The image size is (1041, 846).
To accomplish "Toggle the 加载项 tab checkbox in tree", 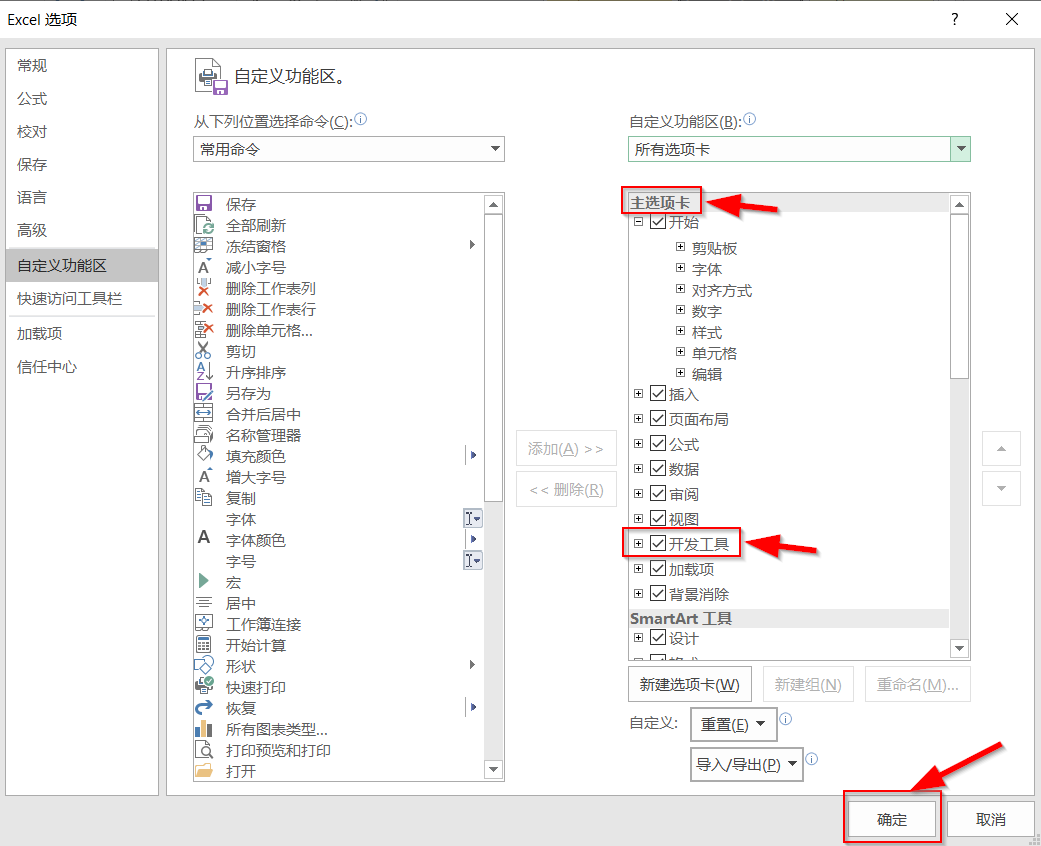I will [x=658, y=568].
